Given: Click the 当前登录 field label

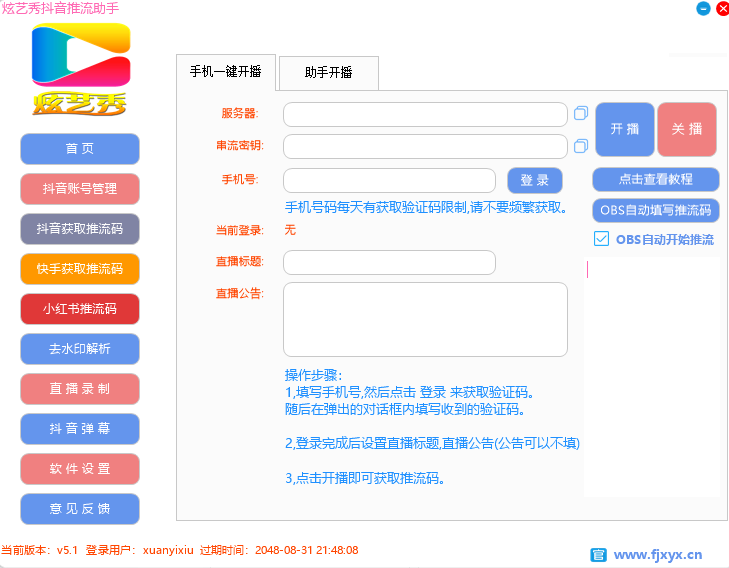Looking at the screenshot, I should [x=240, y=230].
